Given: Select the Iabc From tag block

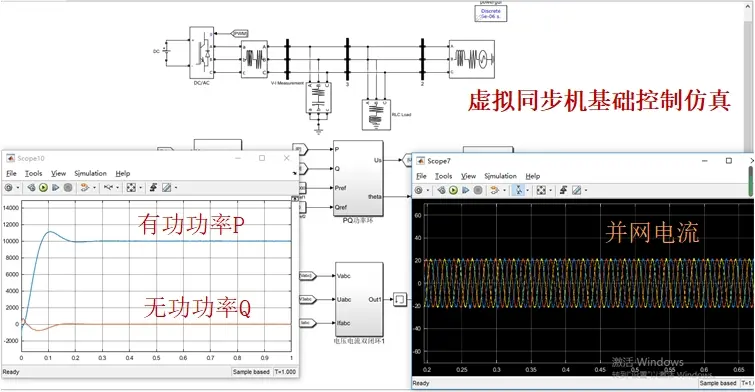Looking at the screenshot, I should 307,323.
